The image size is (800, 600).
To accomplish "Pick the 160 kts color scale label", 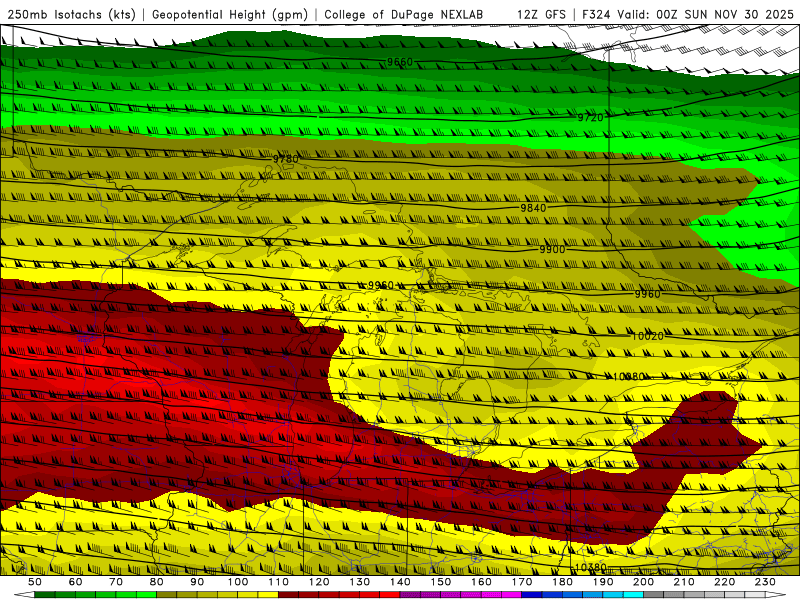I will (482, 582).
